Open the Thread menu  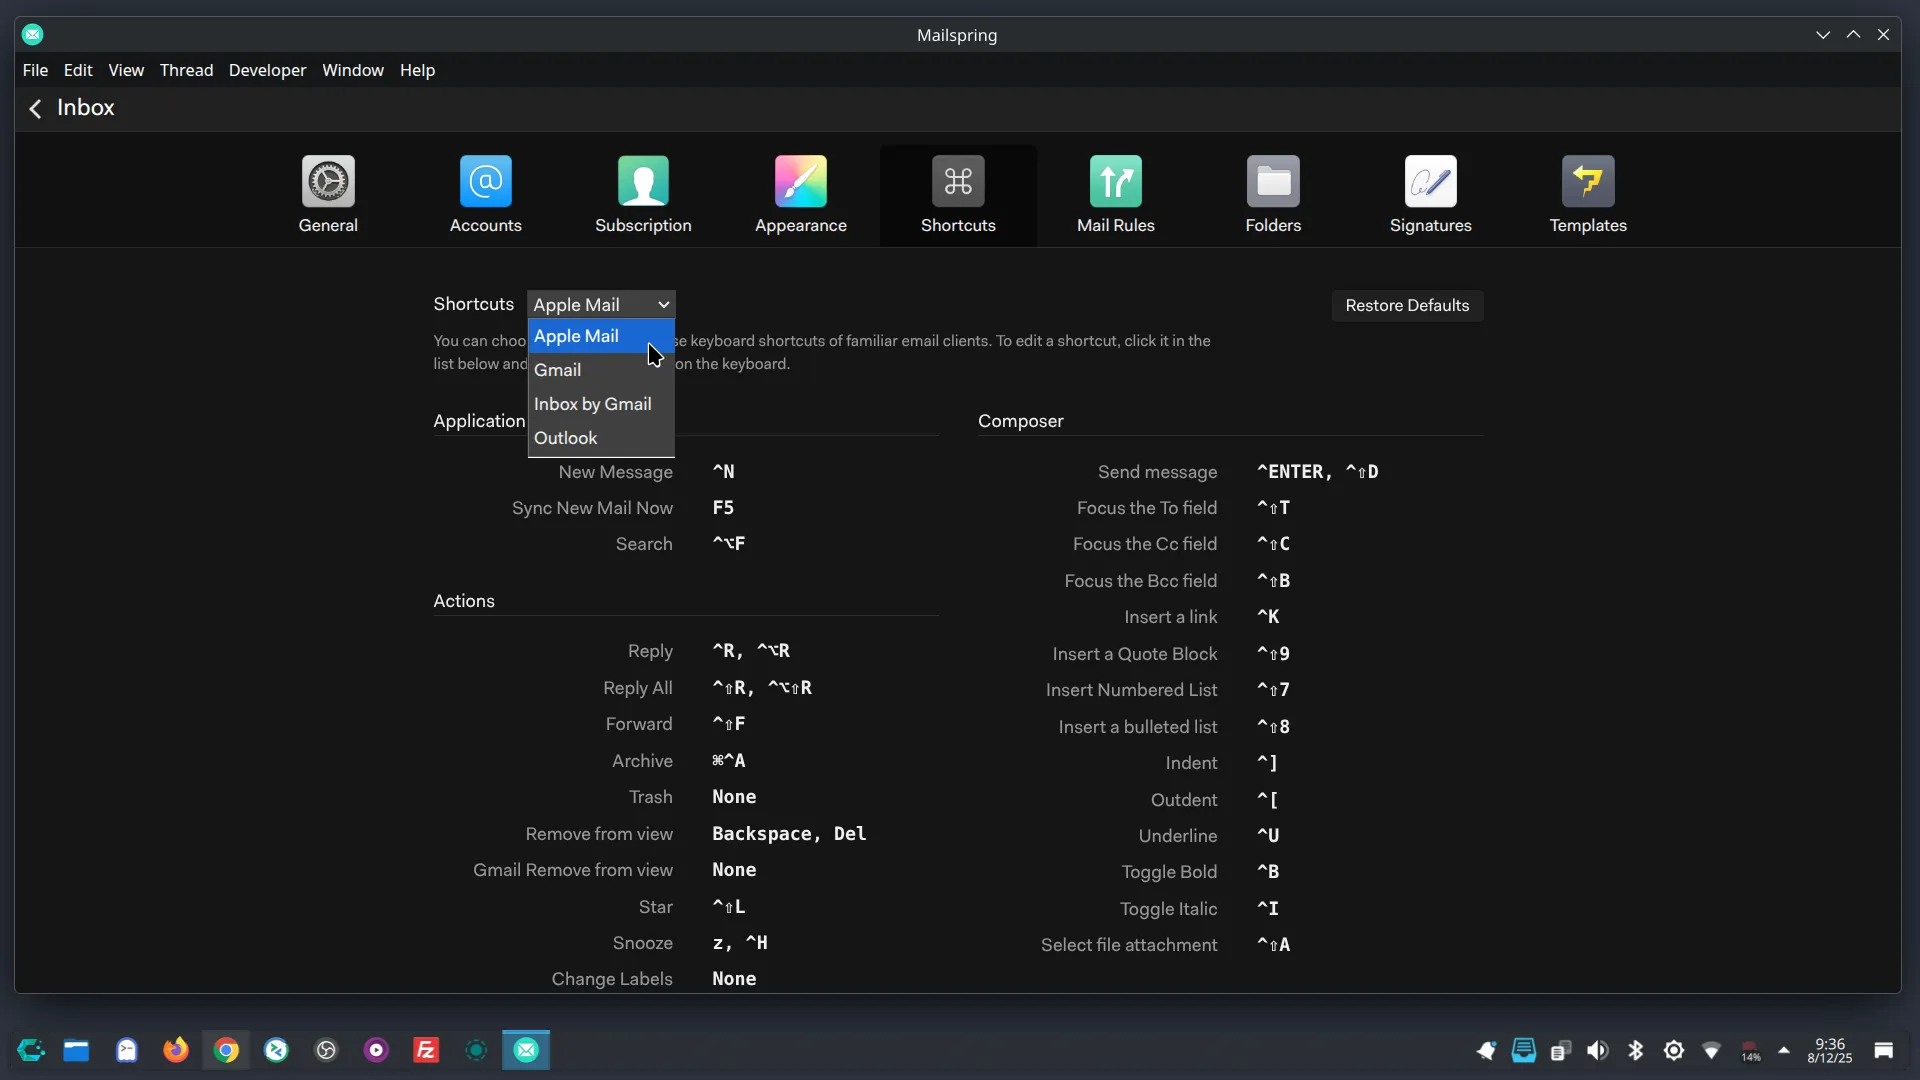click(186, 70)
